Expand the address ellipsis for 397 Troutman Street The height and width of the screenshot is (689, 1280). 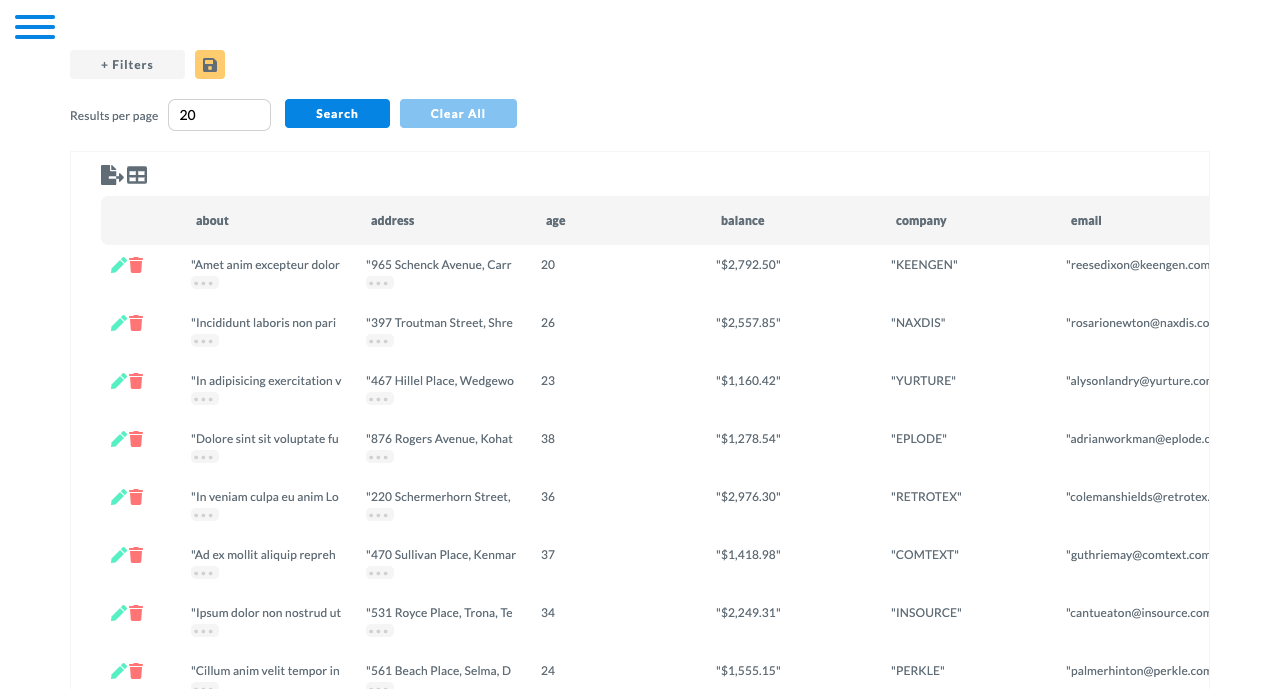[x=379, y=342]
